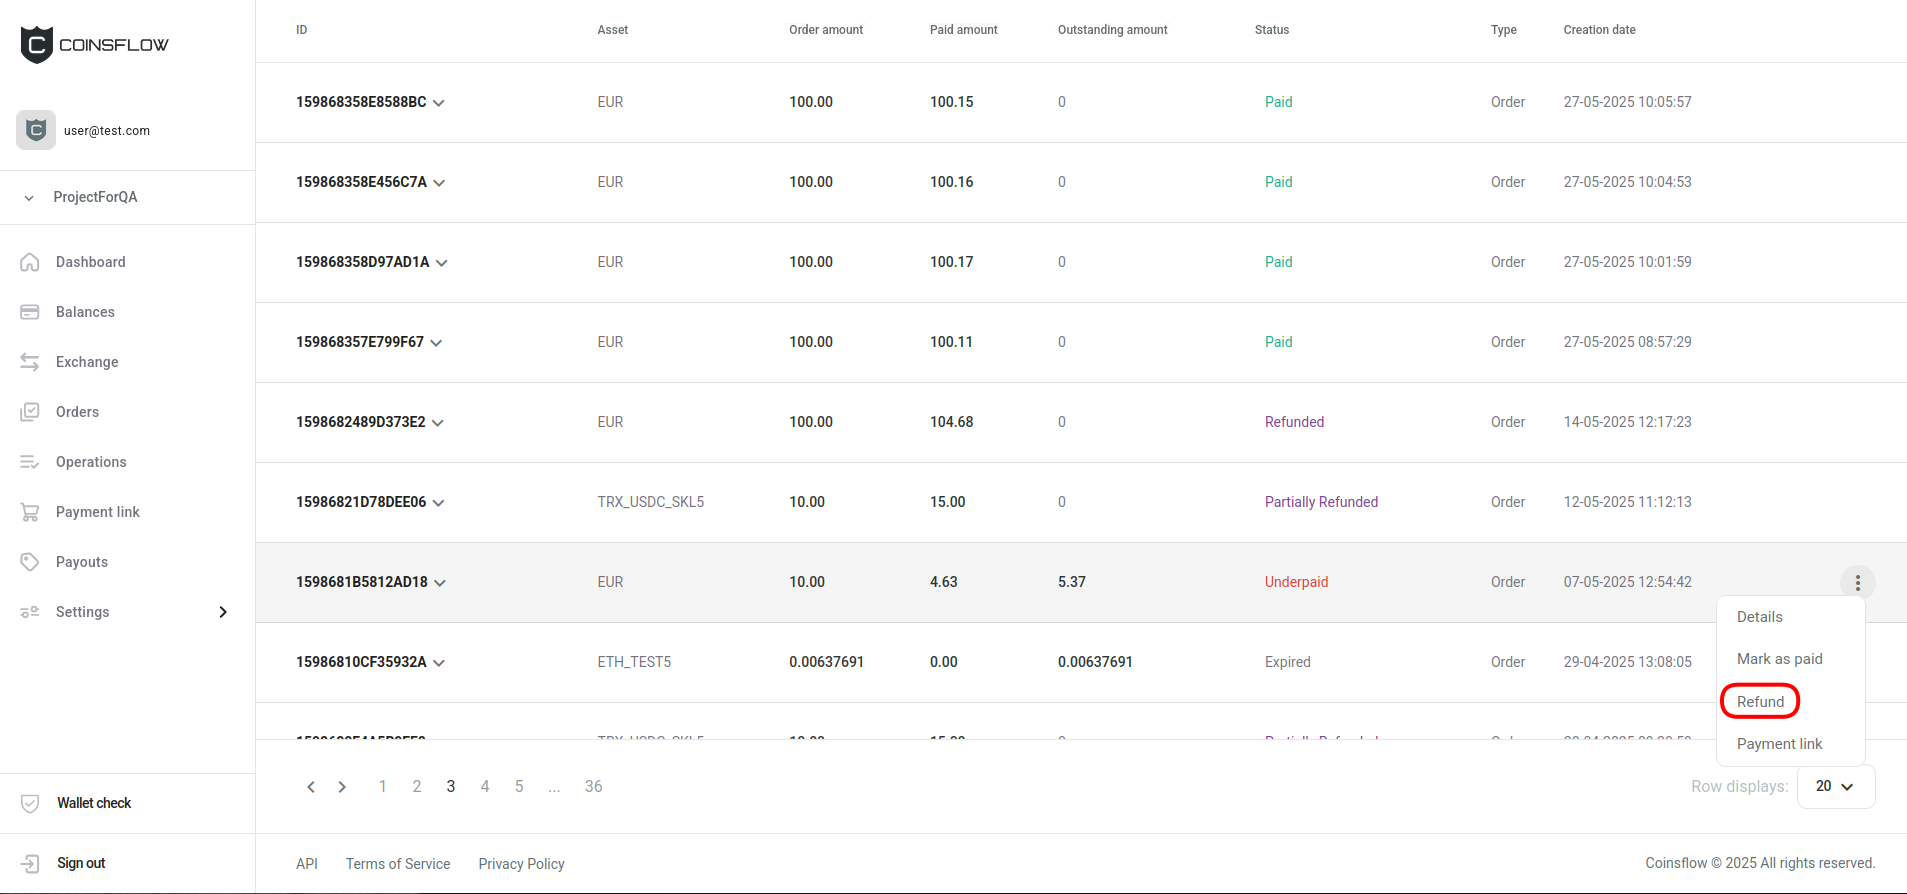Click the Wallet check shield icon
The height and width of the screenshot is (894, 1907).
tap(30, 803)
